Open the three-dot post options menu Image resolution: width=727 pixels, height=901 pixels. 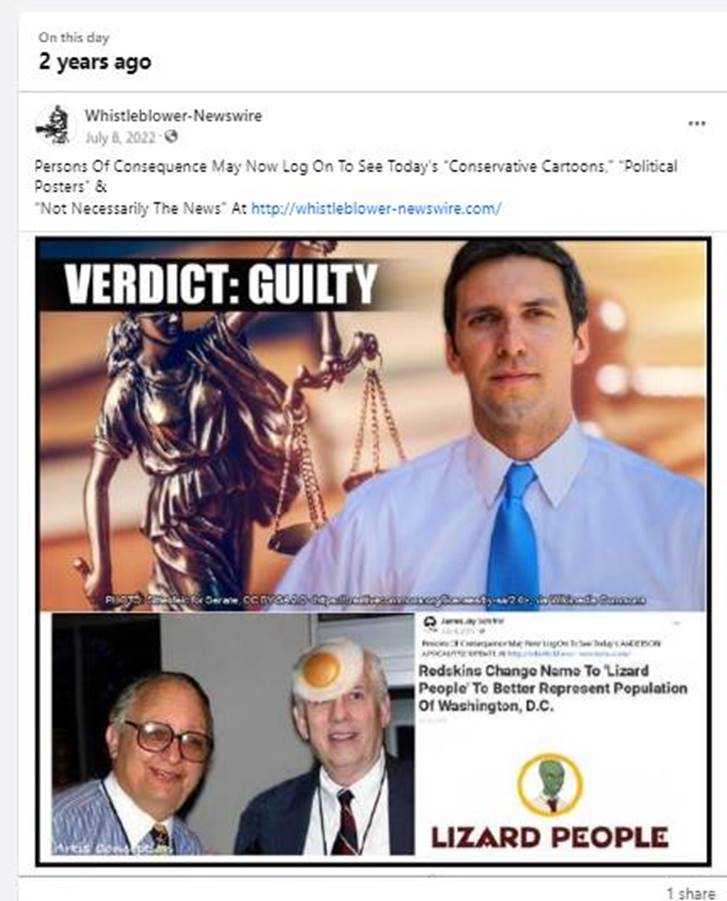[x=697, y=124]
